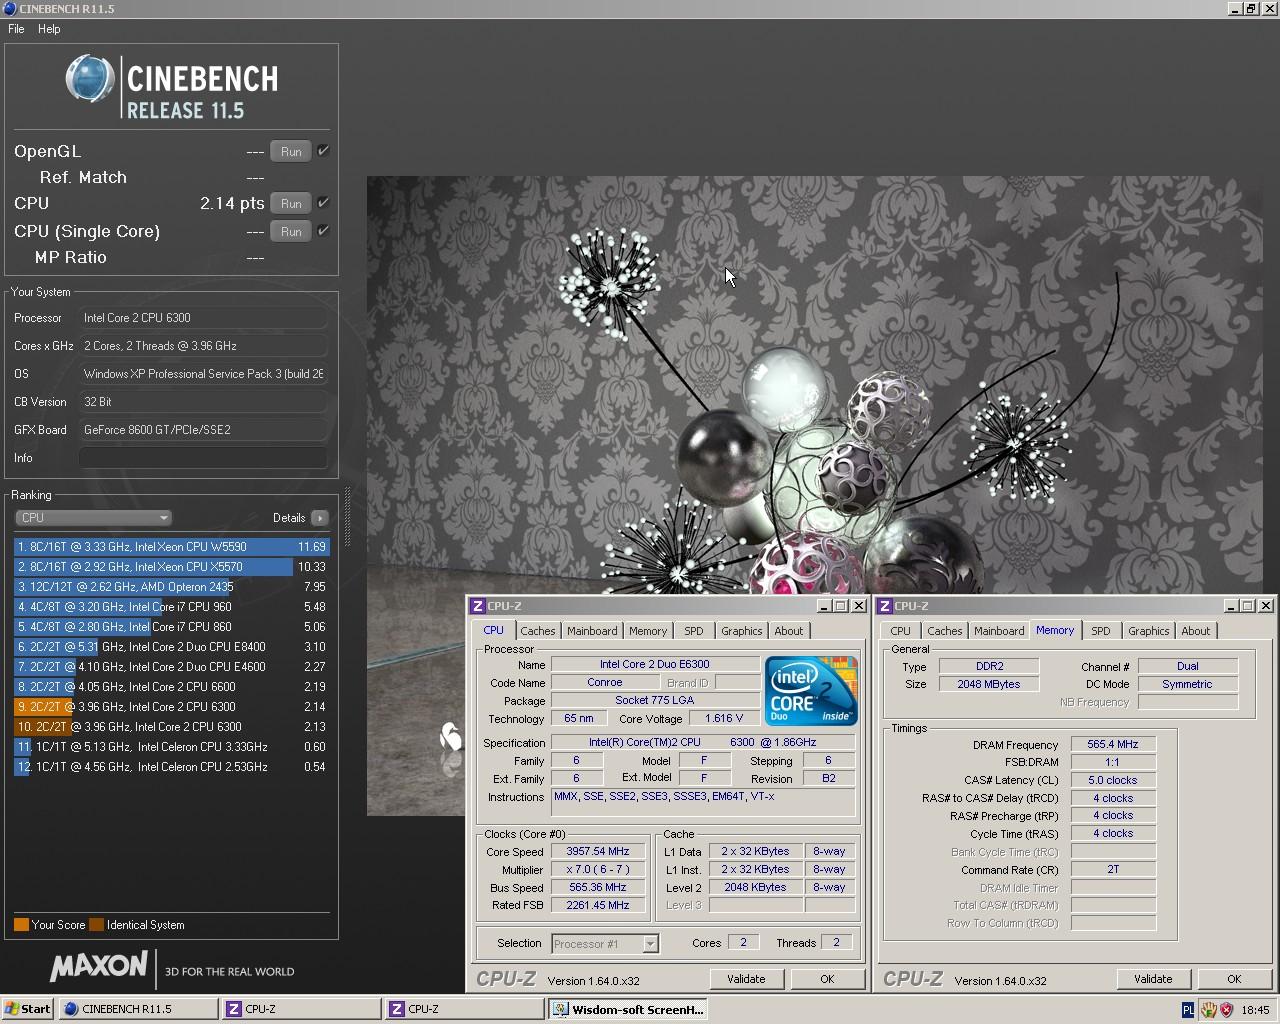Select ranking row Xeon CPU W5590
The width and height of the screenshot is (1280, 1024).
point(171,547)
